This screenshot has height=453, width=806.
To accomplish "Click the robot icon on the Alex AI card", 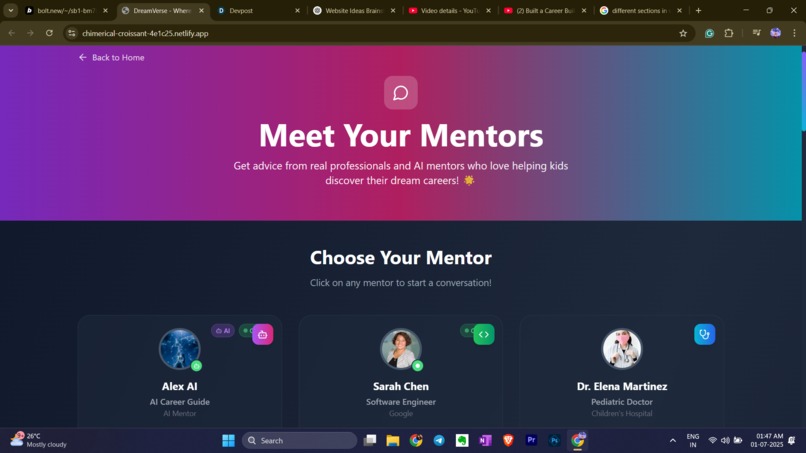I will click(x=263, y=335).
